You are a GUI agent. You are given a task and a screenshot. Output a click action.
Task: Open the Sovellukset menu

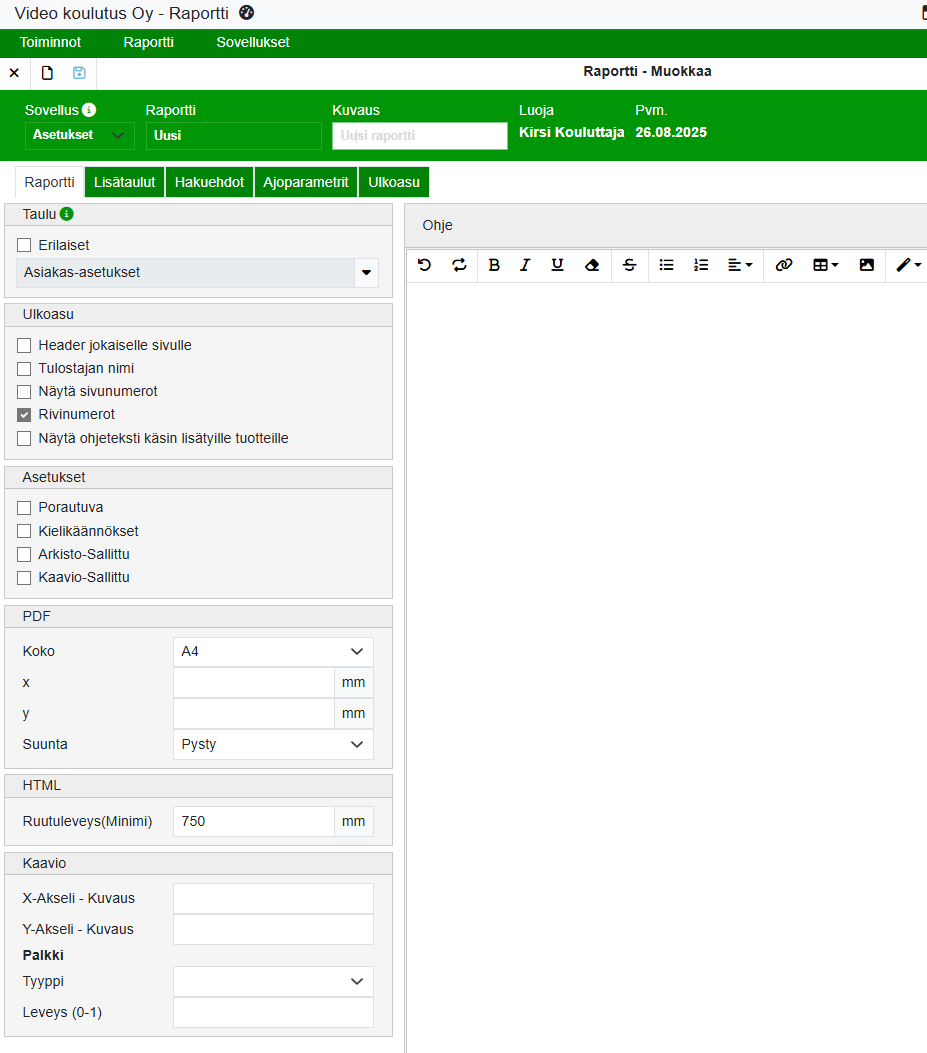[253, 43]
